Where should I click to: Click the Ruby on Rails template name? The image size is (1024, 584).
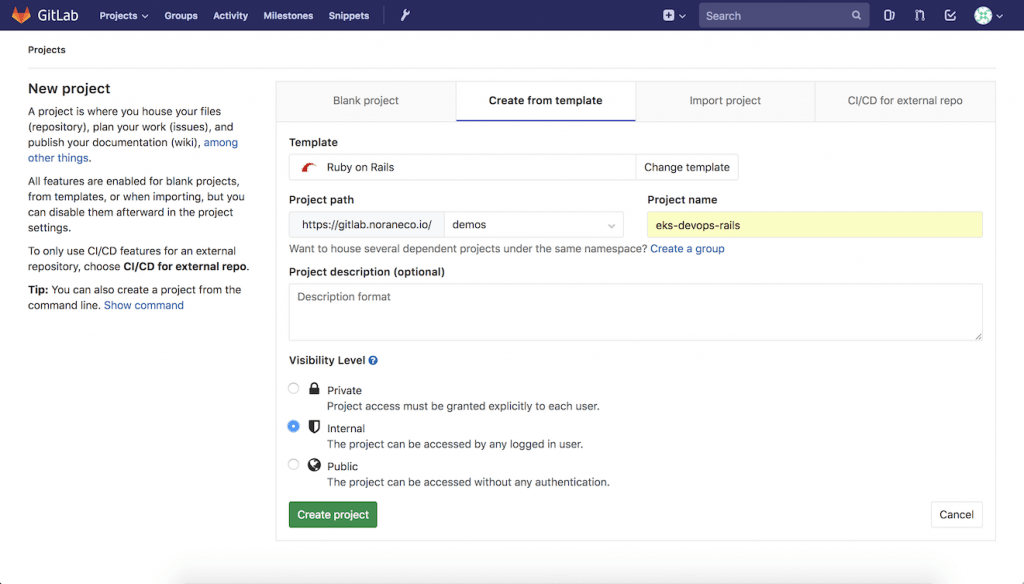click(360, 167)
